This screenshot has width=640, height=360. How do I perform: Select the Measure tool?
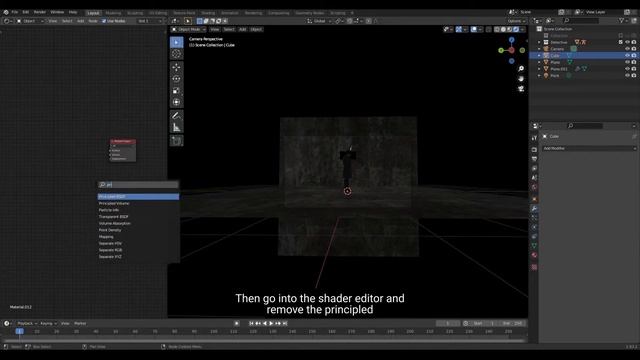coord(176,128)
